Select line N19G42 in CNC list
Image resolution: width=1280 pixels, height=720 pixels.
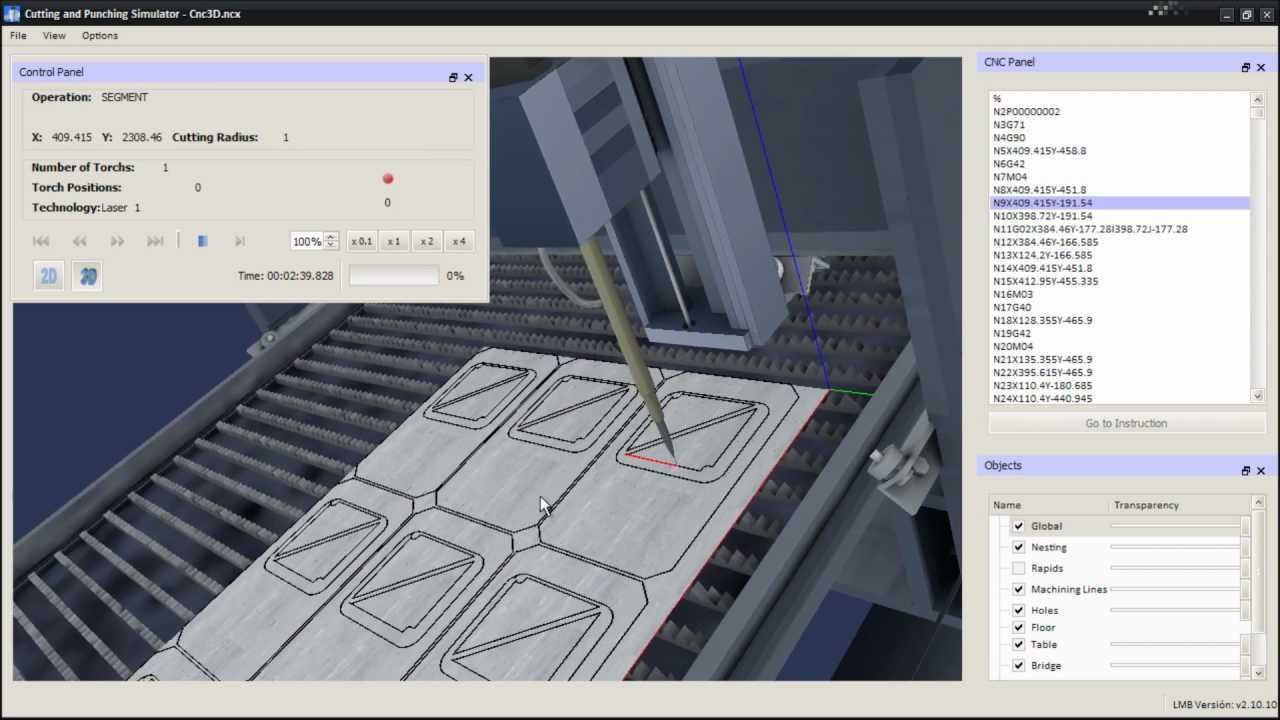[x=1120, y=333]
